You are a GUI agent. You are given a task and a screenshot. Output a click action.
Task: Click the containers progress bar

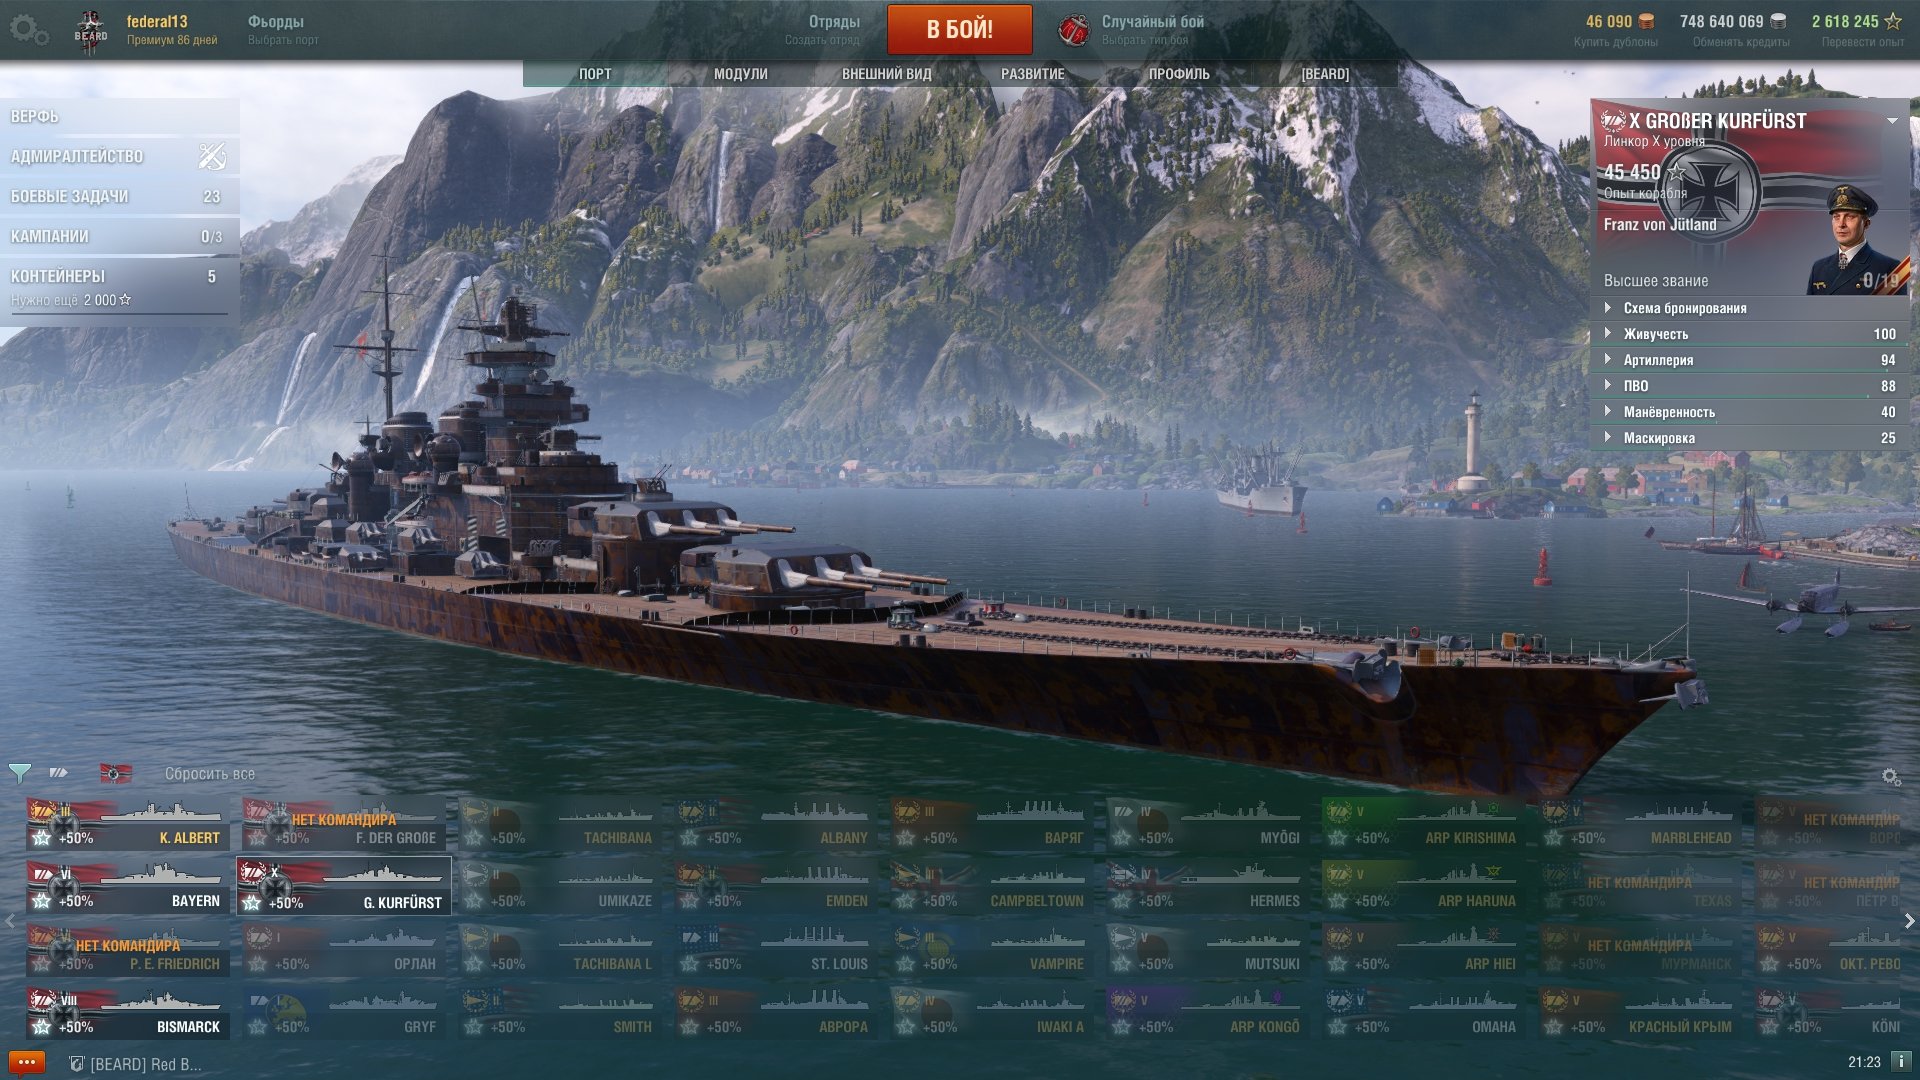click(120, 314)
